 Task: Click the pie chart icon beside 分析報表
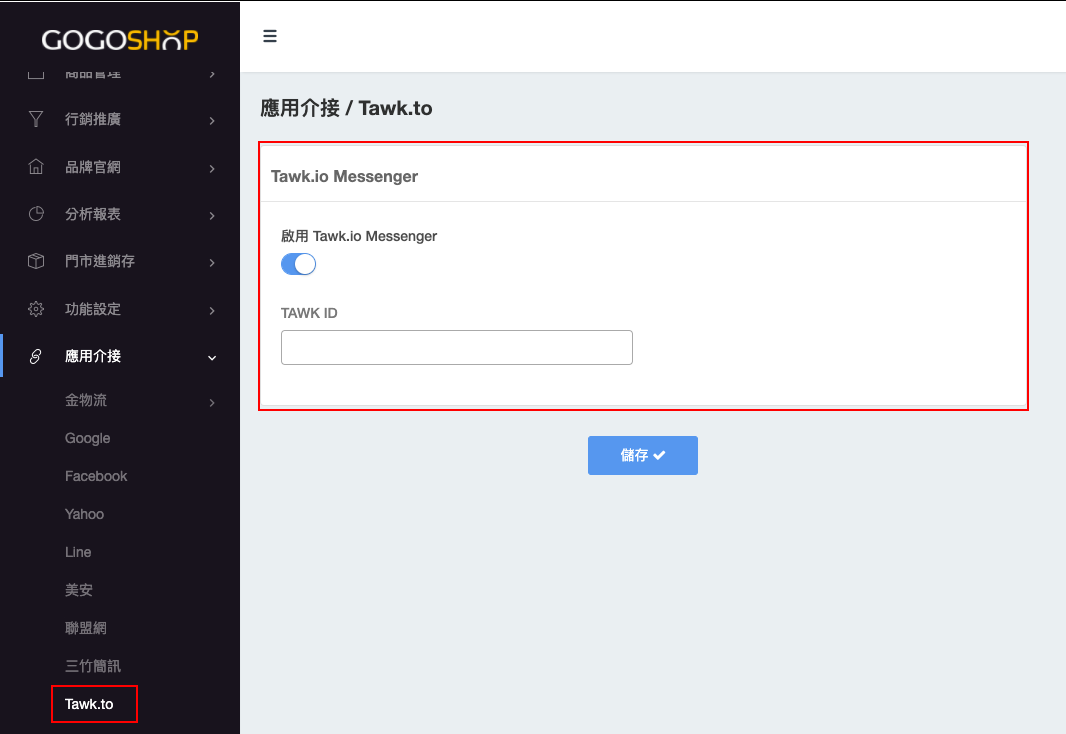click(36, 214)
